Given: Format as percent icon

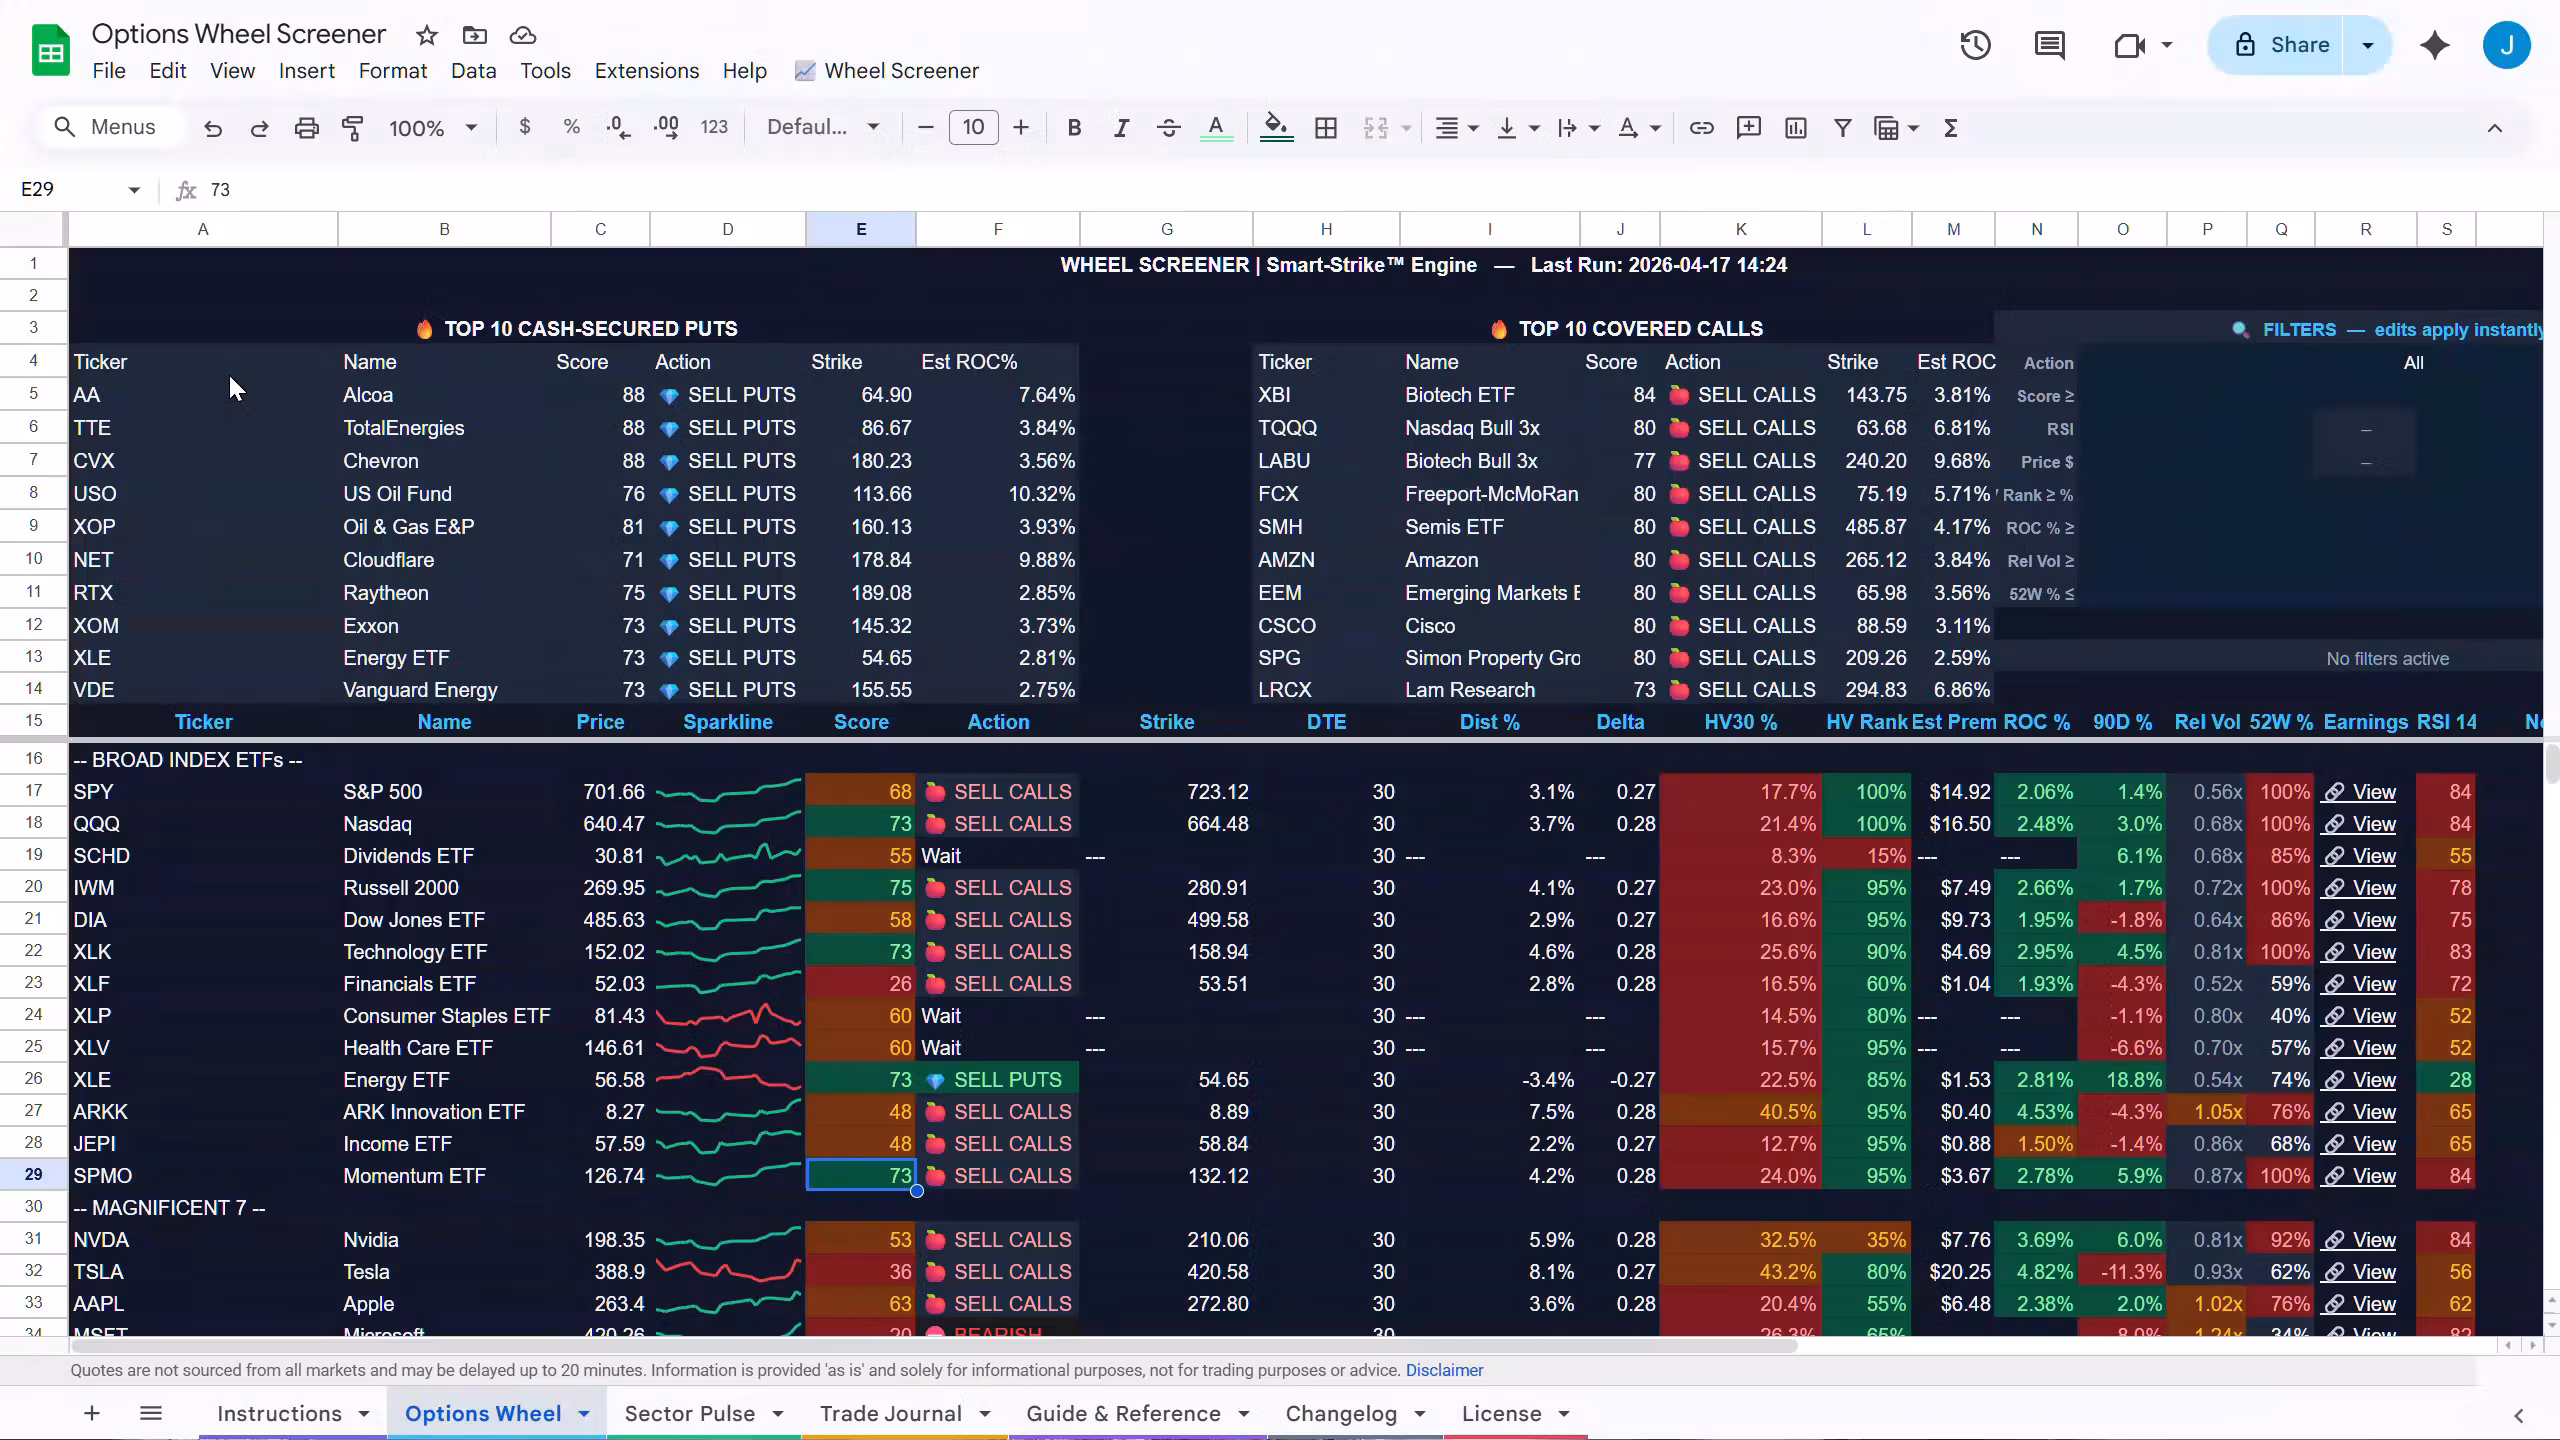Looking at the screenshot, I should [x=571, y=127].
